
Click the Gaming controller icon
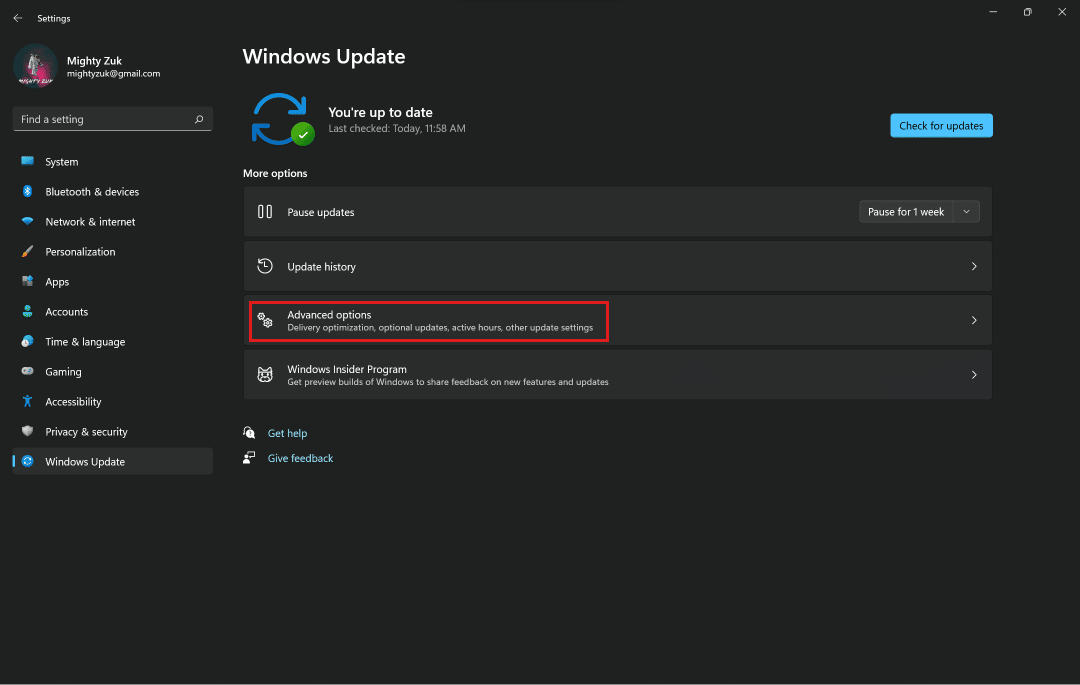point(28,371)
